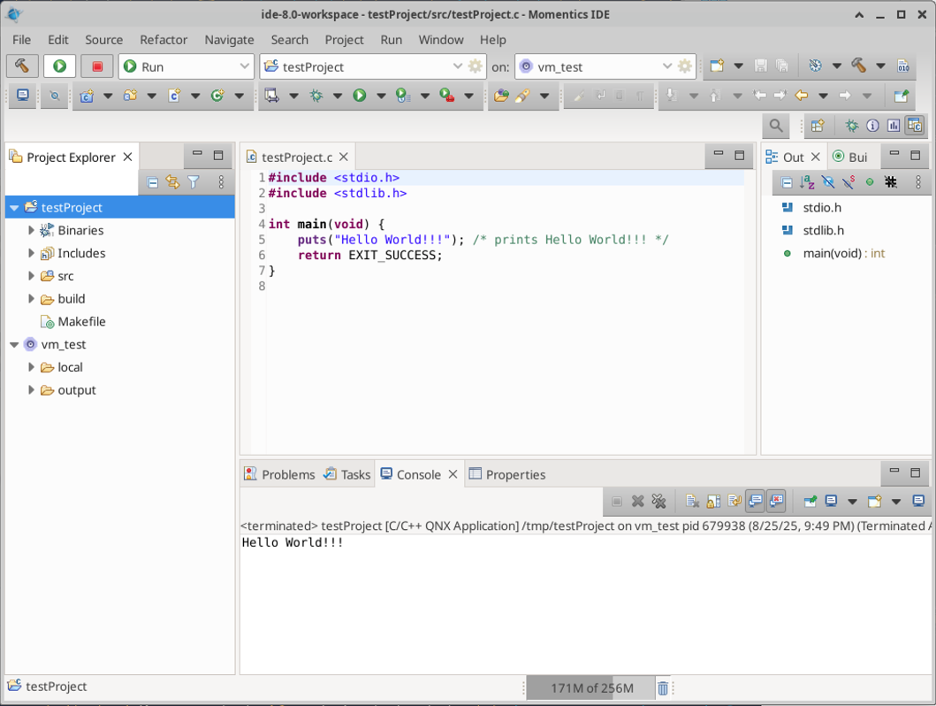Screen dimensions: 936x706
Task: Open the search magnifier icon in toolbar
Action: click(x=775, y=126)
